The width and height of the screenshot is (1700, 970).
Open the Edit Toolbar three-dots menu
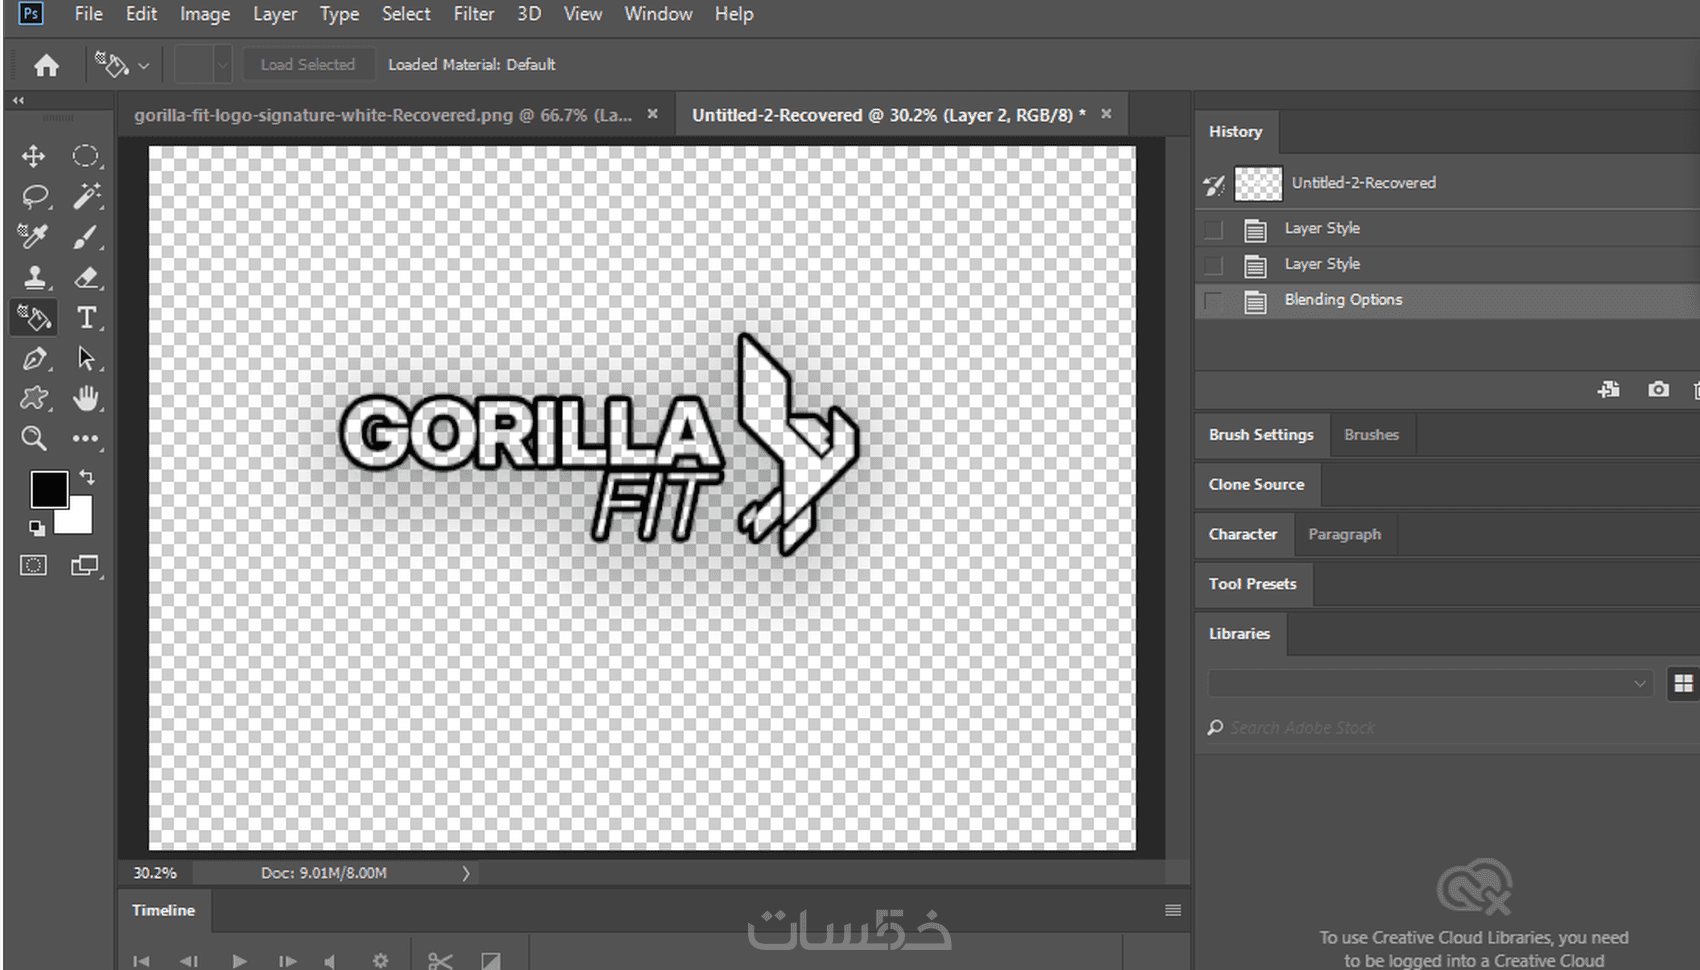[86, 438]
